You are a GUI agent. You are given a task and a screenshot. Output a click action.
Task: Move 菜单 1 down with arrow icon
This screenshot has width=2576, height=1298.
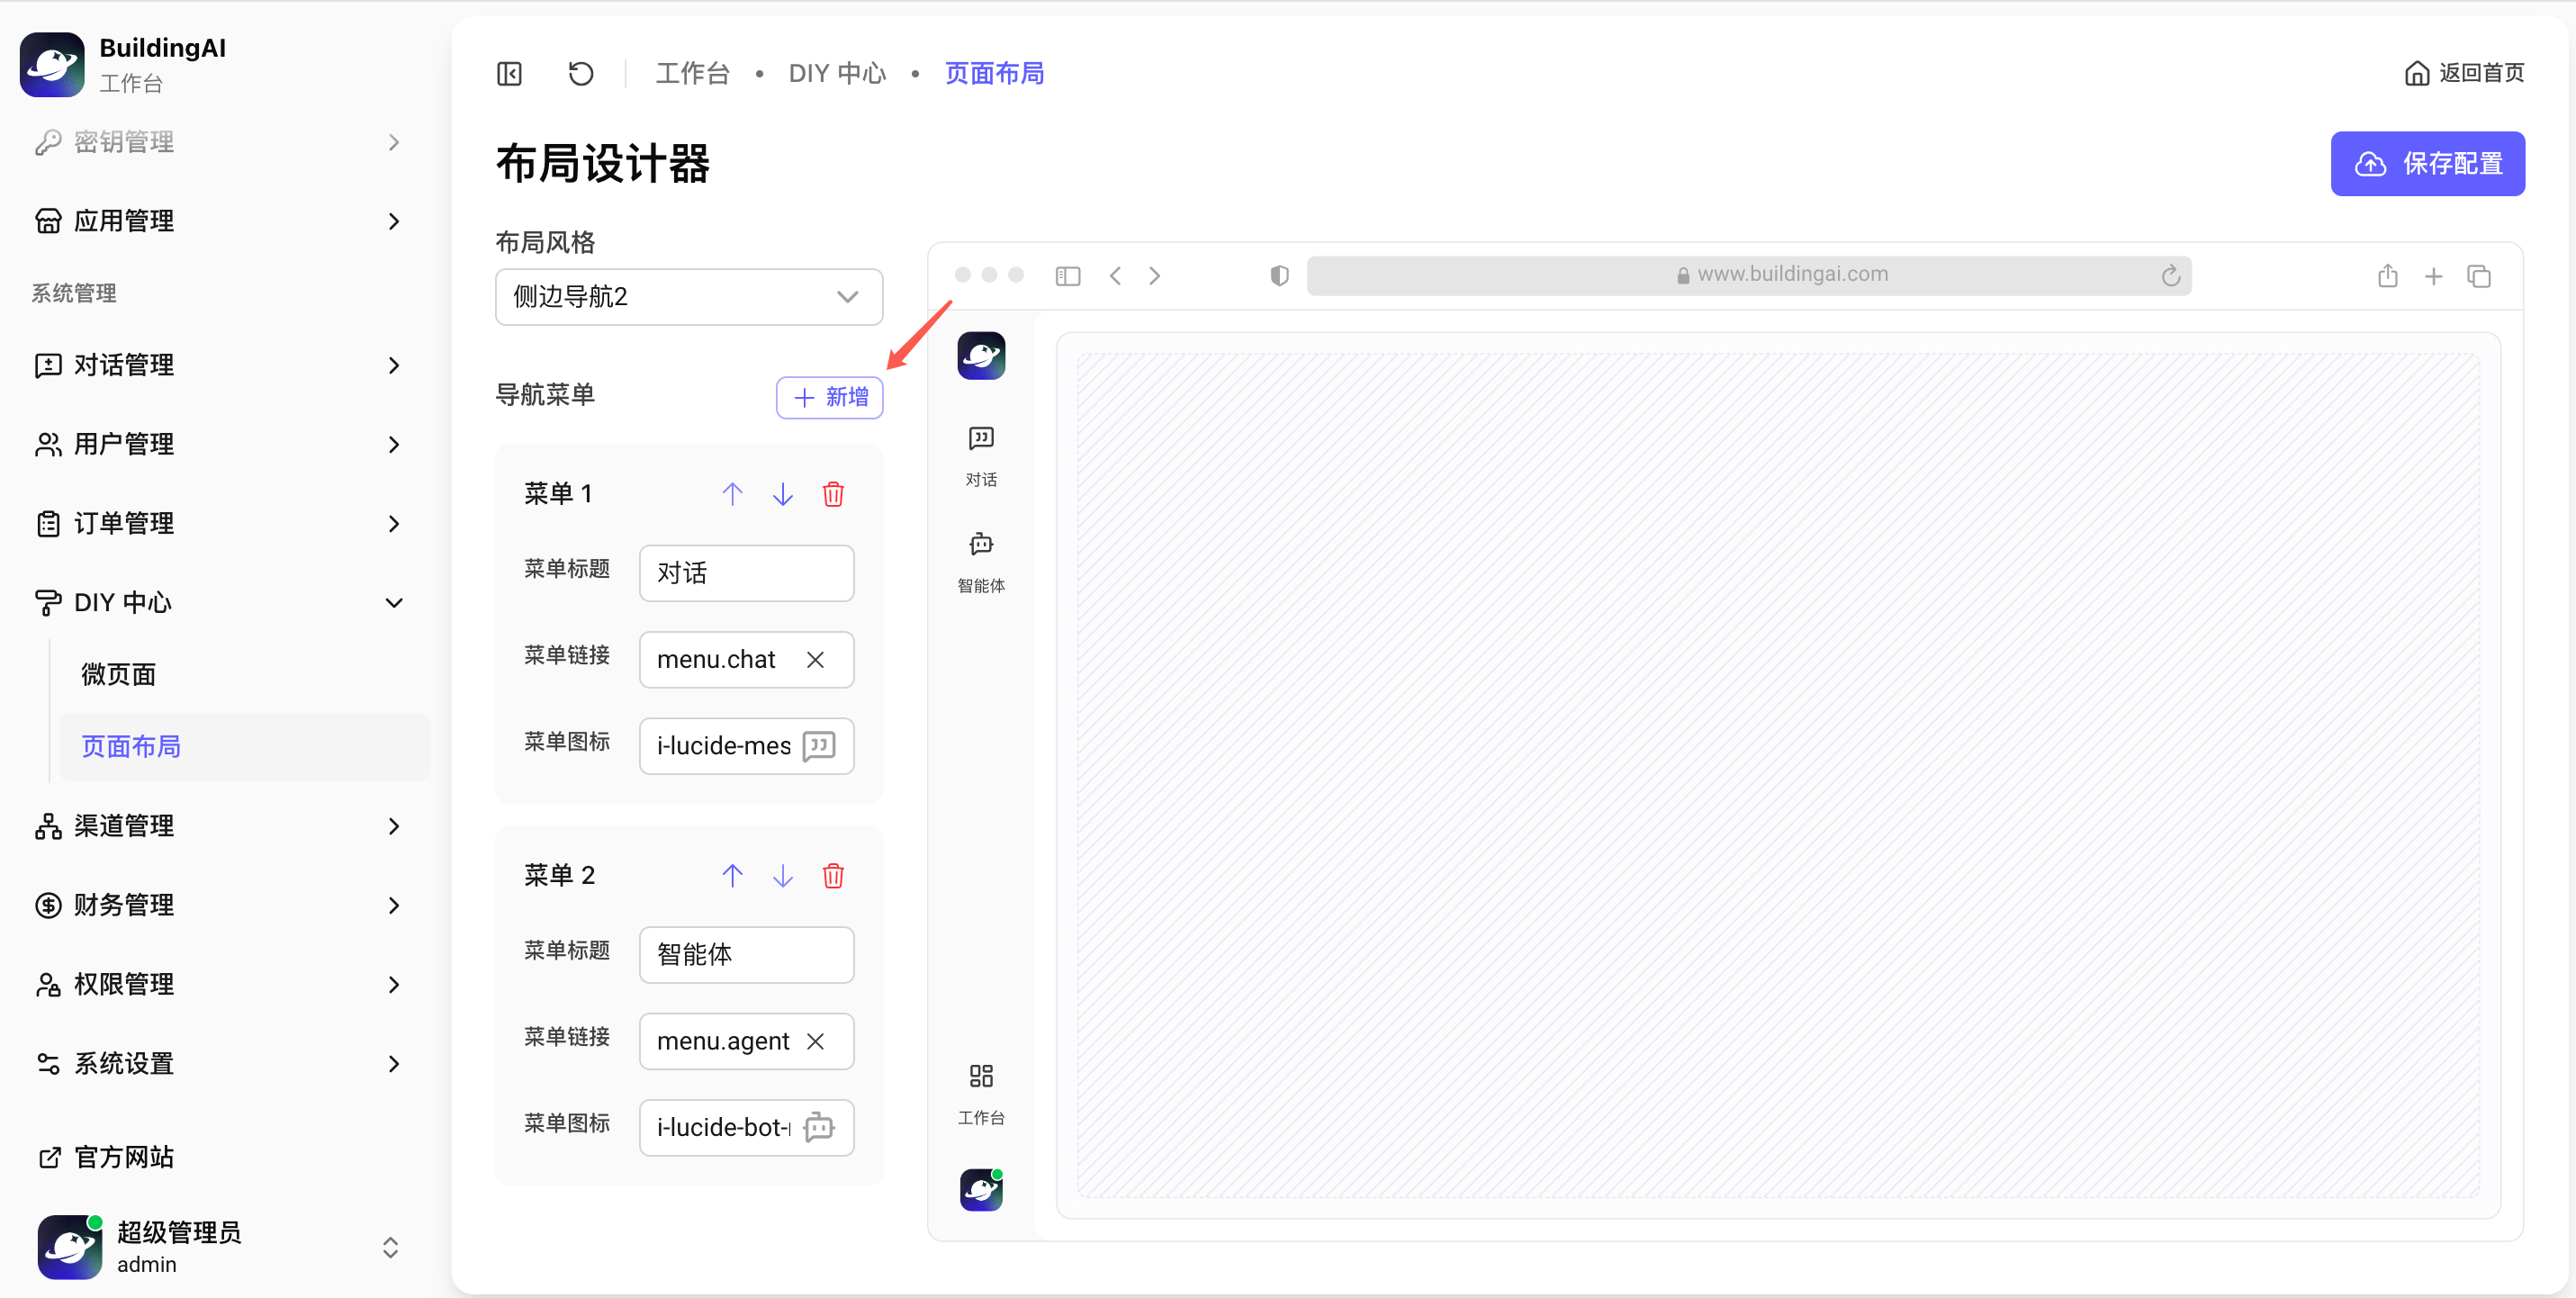[x=782, y=494]
